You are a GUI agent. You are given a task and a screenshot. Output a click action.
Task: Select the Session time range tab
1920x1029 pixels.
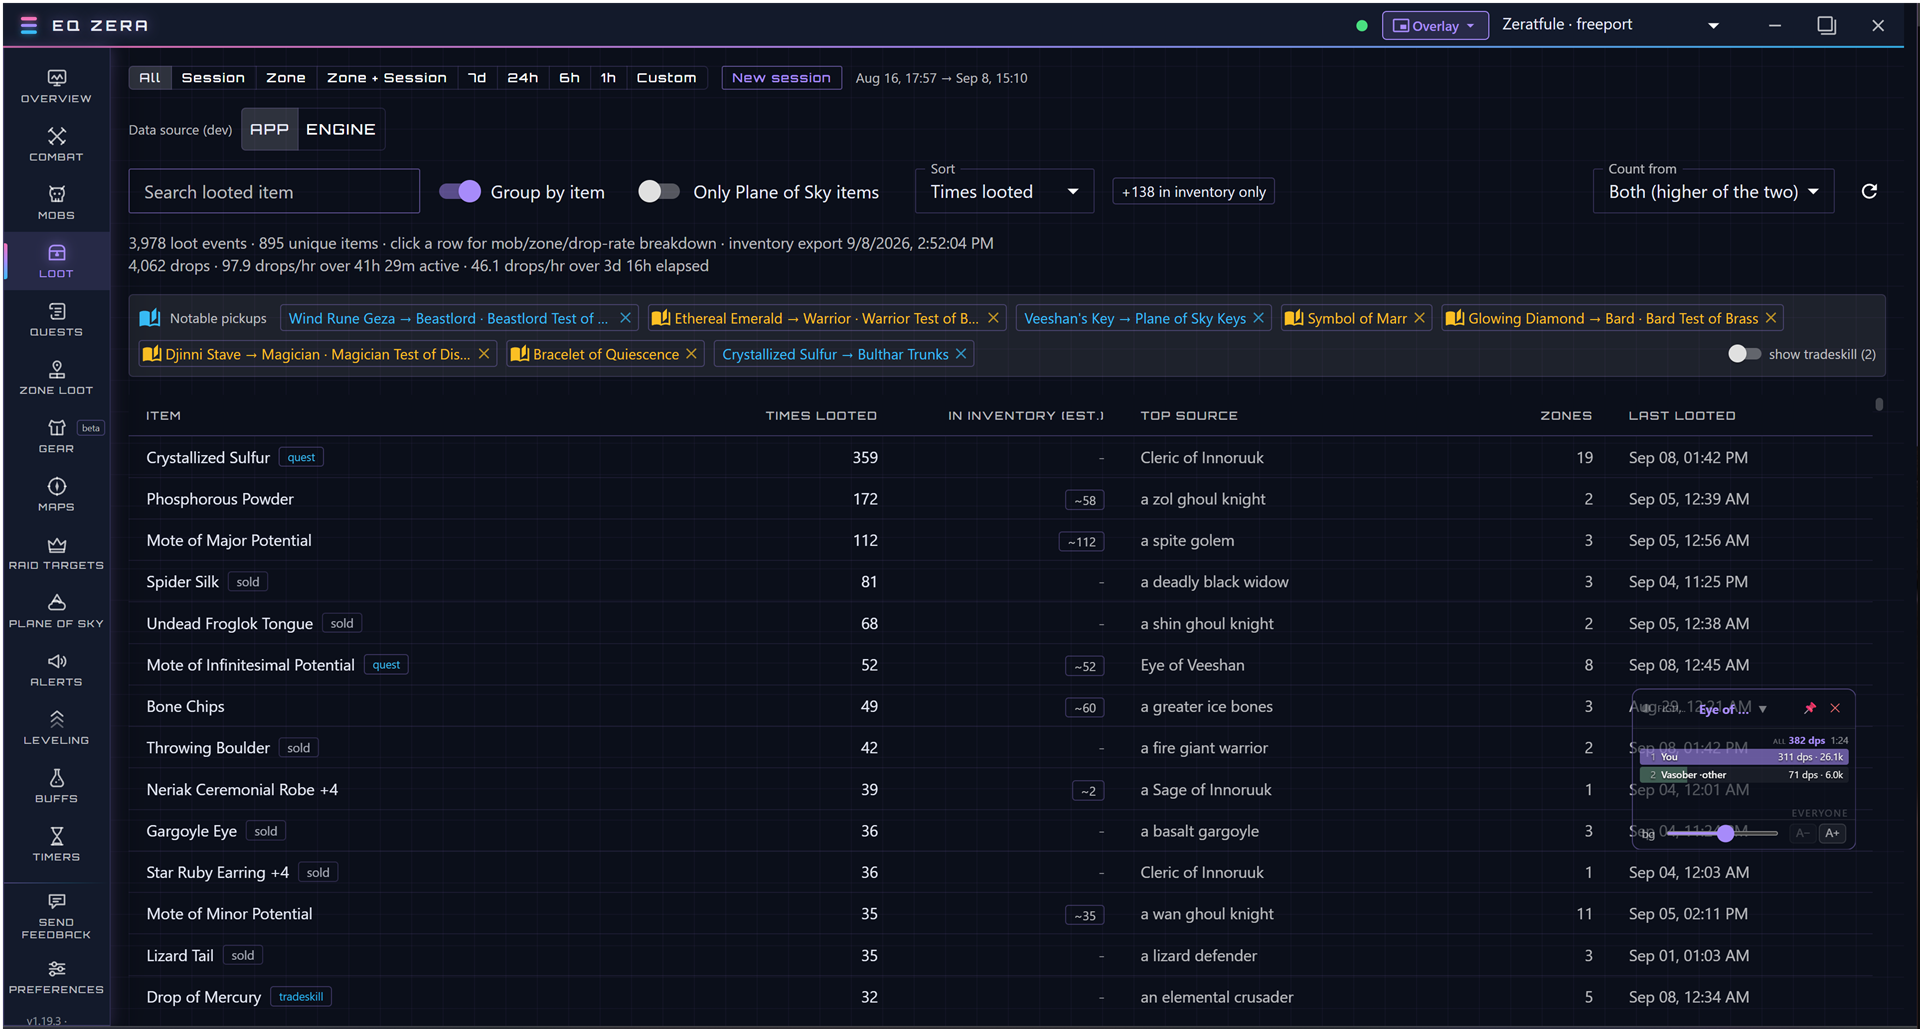(x=213, y=78)
